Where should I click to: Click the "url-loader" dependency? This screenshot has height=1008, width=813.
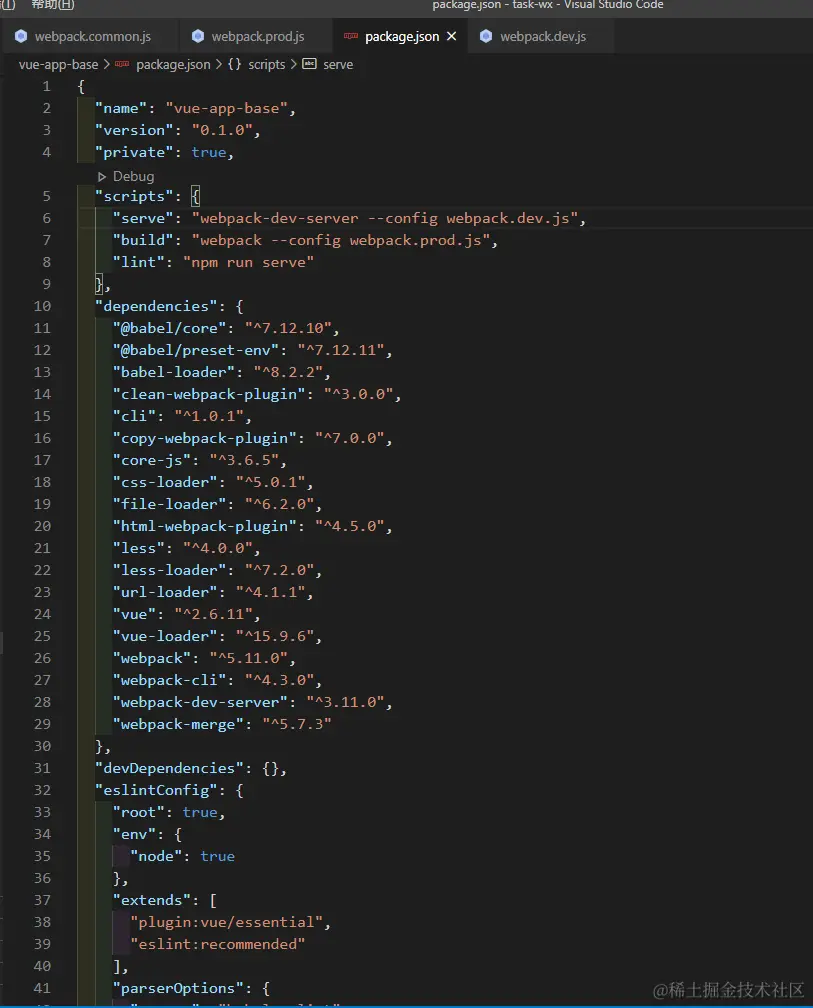tap(165, 592)
